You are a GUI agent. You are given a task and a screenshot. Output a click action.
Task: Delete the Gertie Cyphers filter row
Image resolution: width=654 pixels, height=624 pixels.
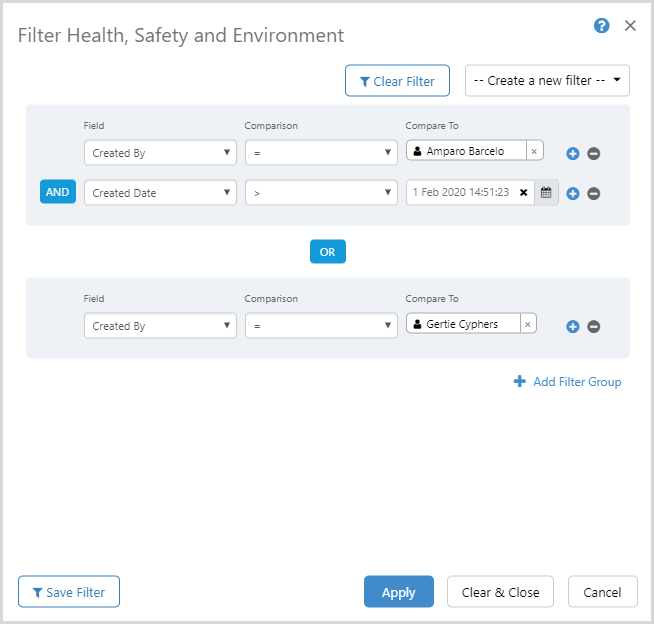[594, 326]
